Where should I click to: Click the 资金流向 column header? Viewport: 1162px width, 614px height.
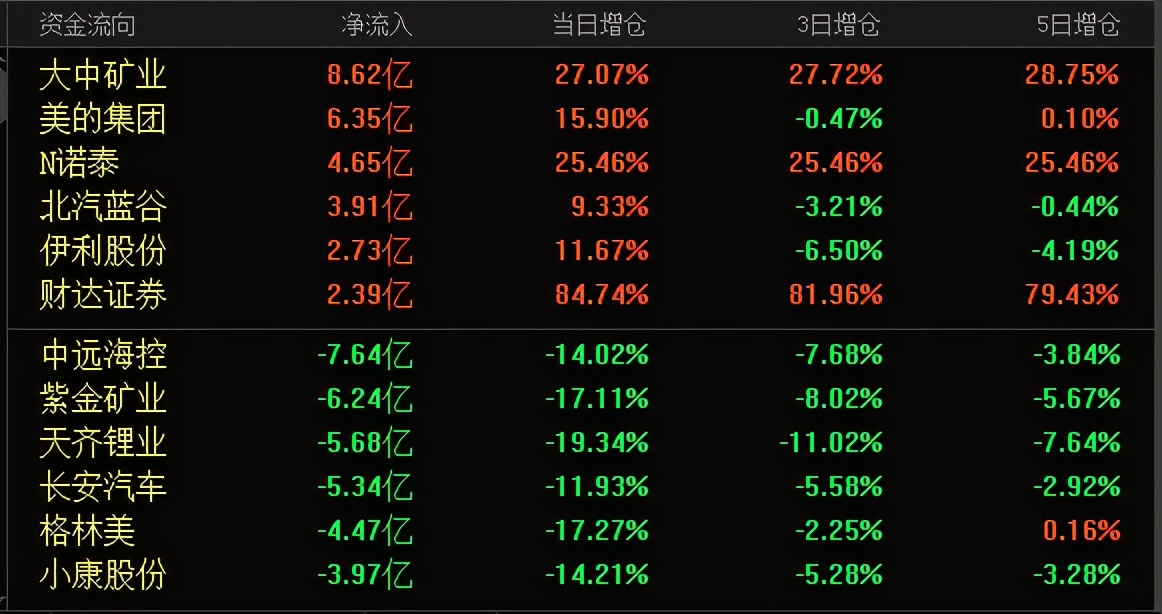[87, 26]
